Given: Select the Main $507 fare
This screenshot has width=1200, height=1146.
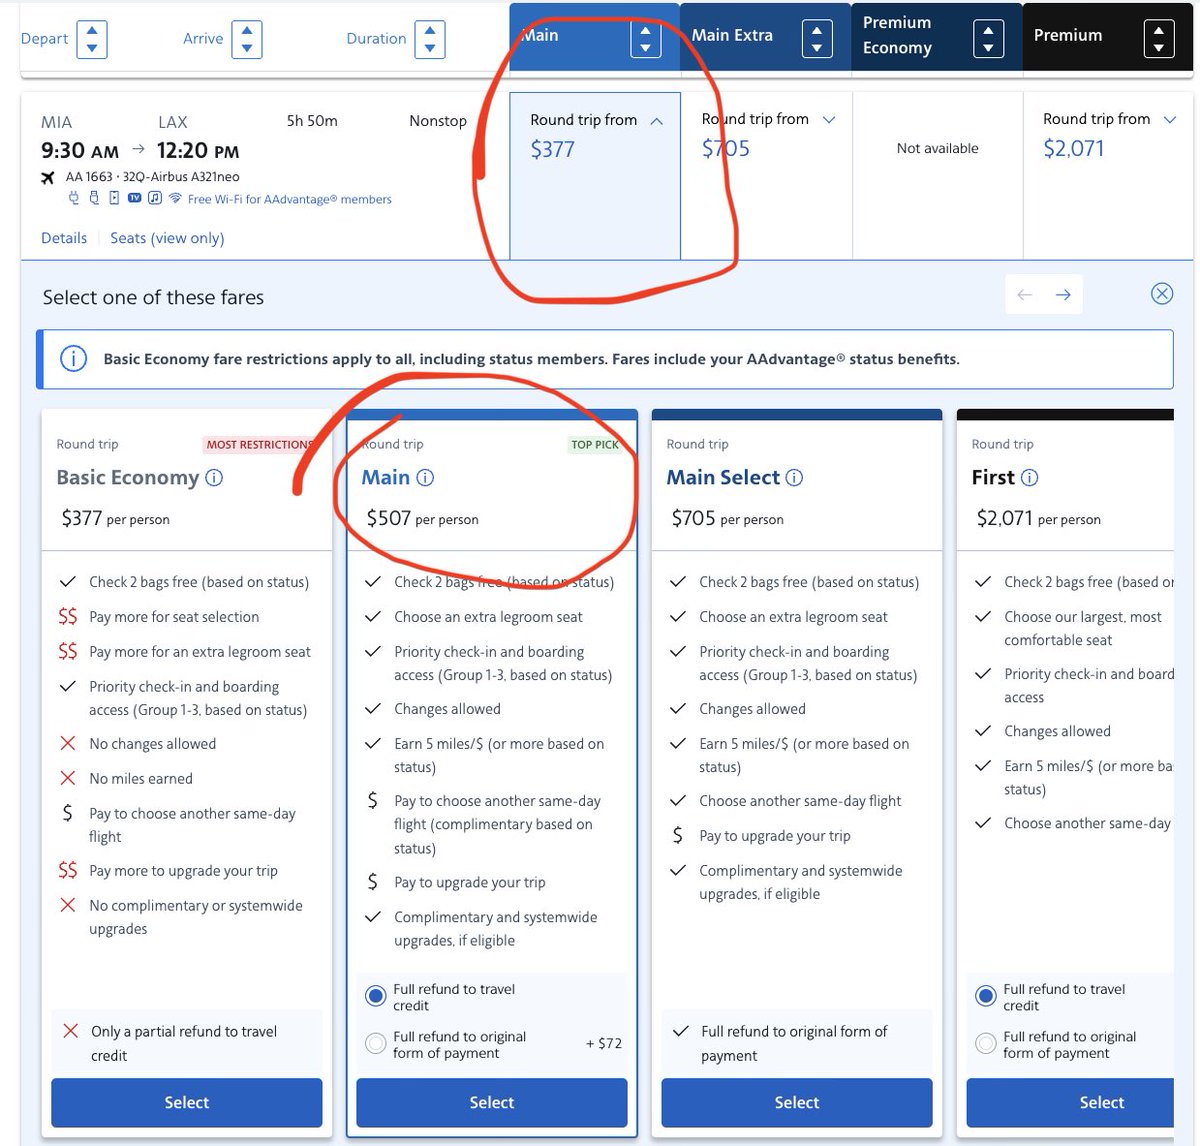Looking at the screenshot, I should click(492, 1102).
